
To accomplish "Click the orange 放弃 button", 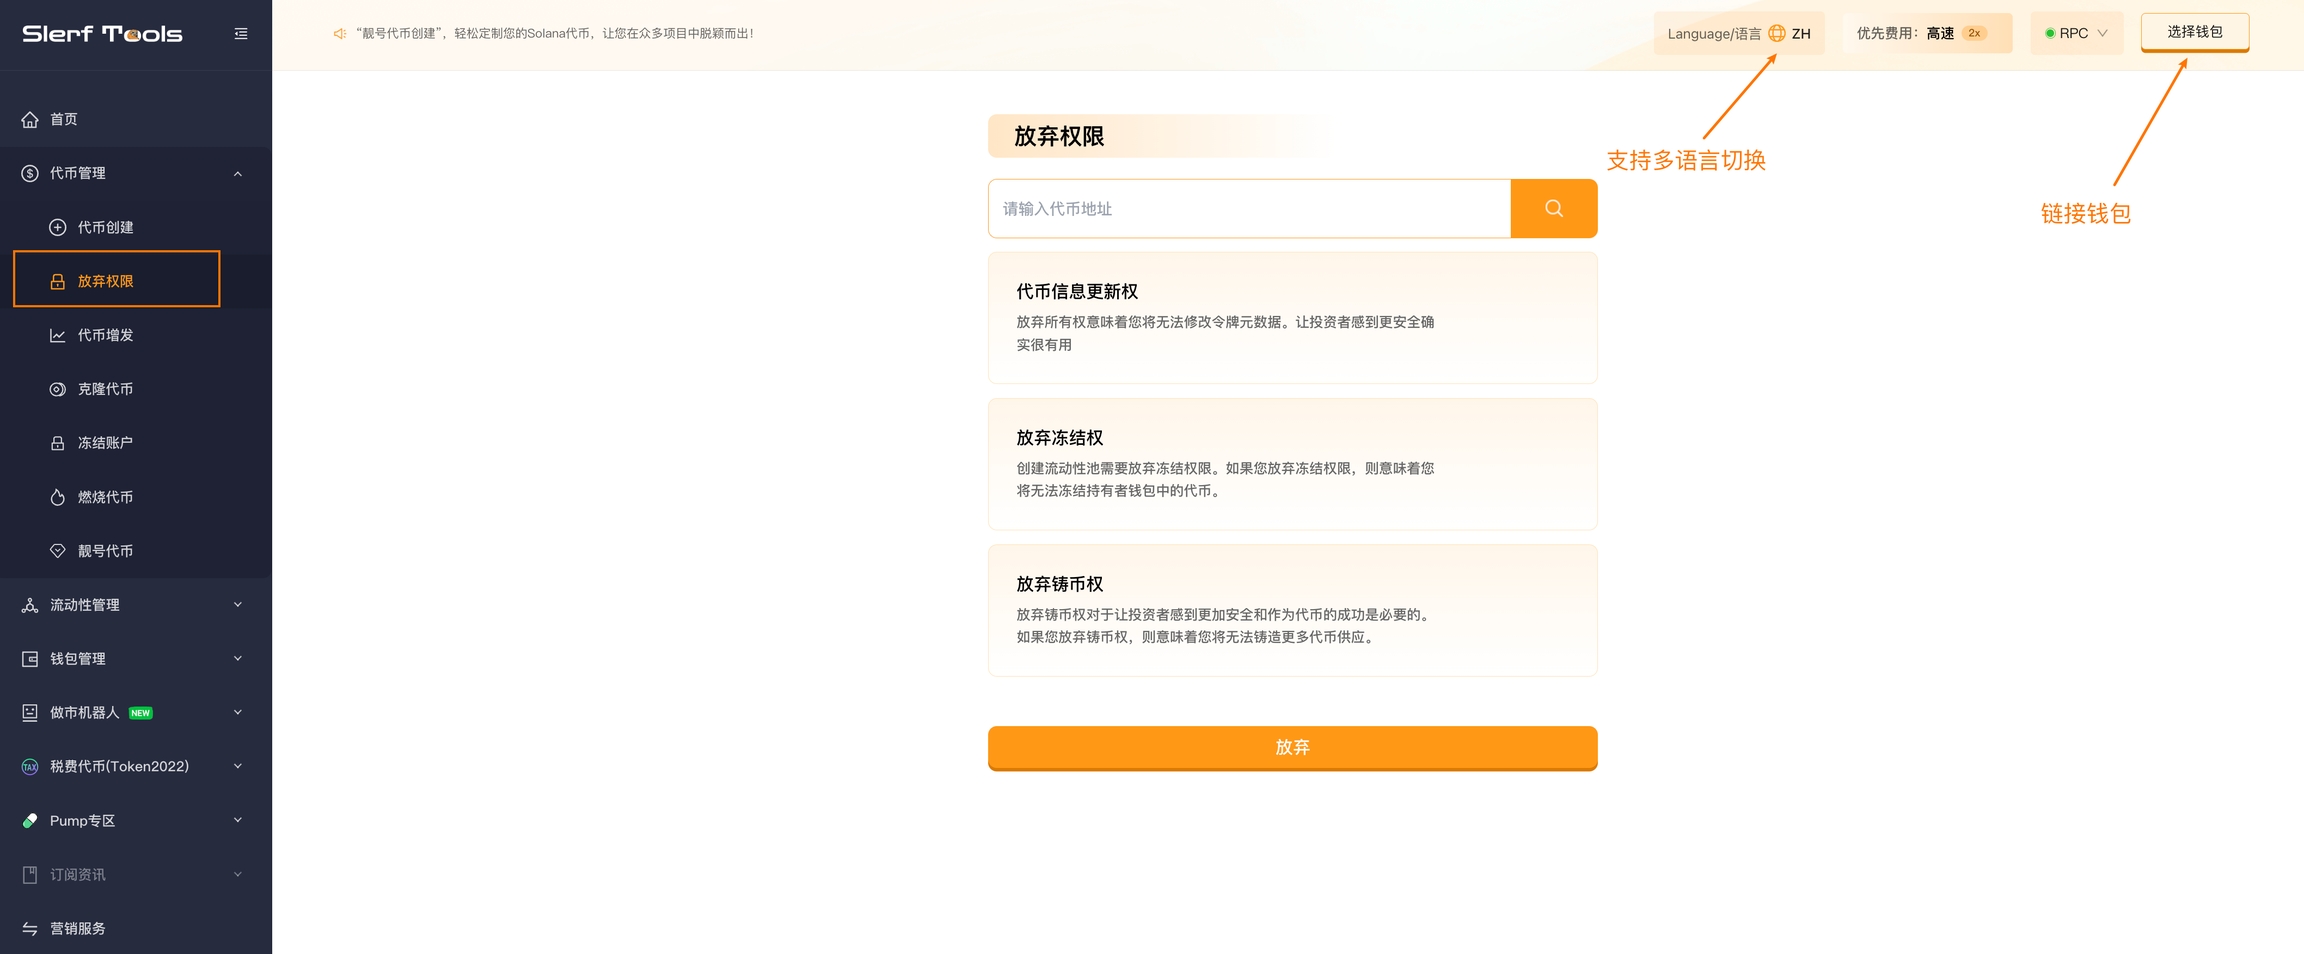I will [1292, 747].
